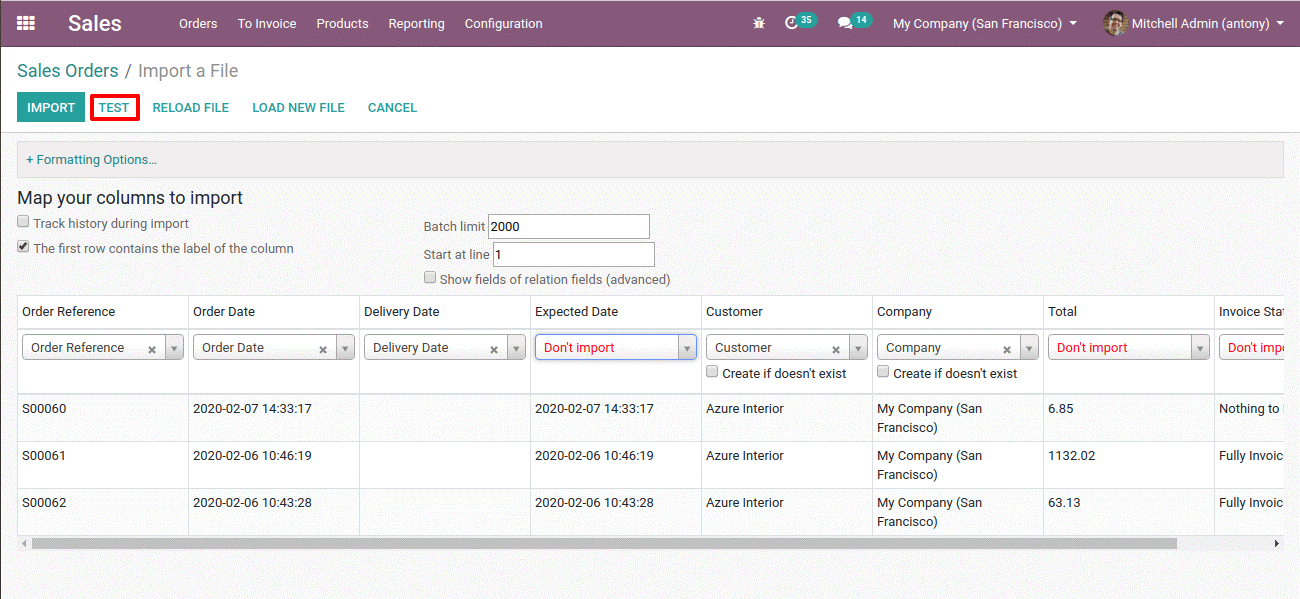
Task: Uncheck first row contains label option
Action: [23, 246]
